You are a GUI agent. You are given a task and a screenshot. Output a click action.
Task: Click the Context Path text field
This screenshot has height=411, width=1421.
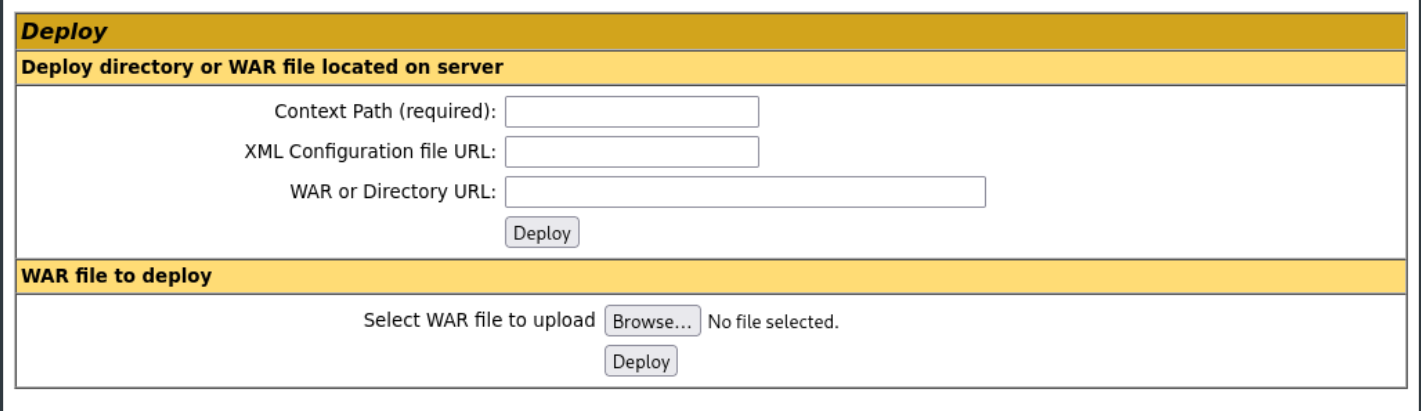pos(632,112)
